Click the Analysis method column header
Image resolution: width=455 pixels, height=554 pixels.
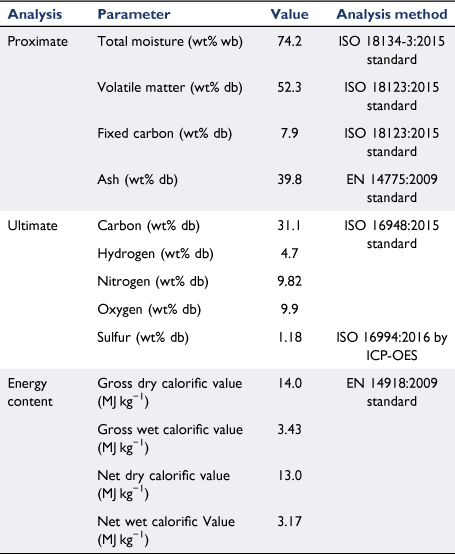[x=392, y=14]
